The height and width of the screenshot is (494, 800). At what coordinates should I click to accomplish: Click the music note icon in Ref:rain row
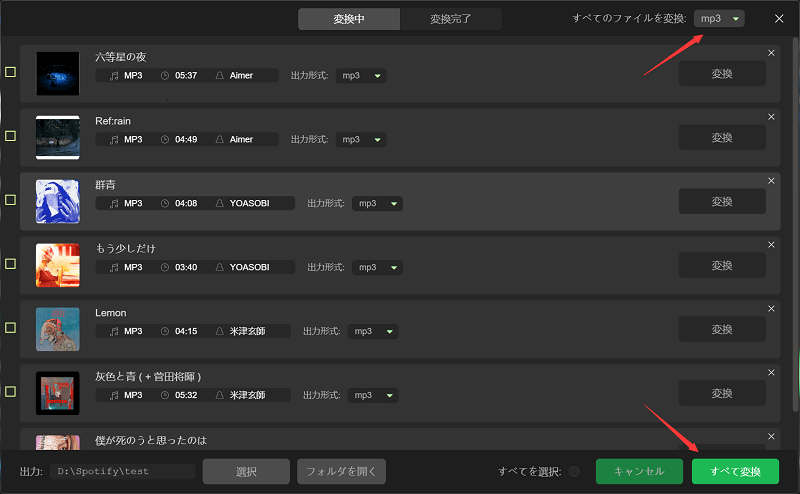(114, 139)
